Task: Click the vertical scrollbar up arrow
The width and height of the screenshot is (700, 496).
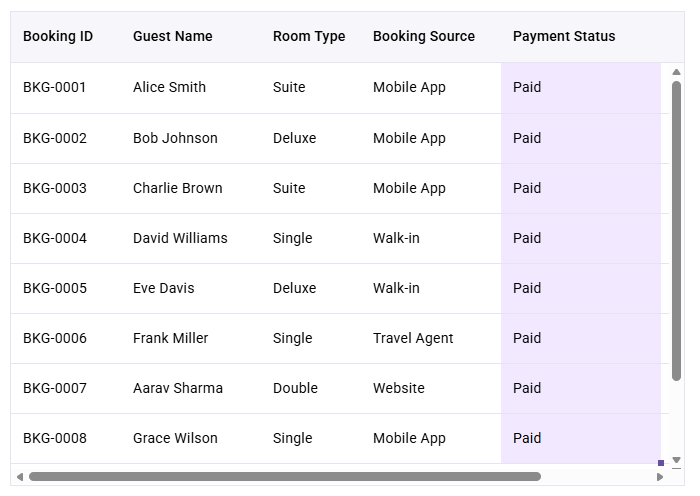Action: click(676, 72)
